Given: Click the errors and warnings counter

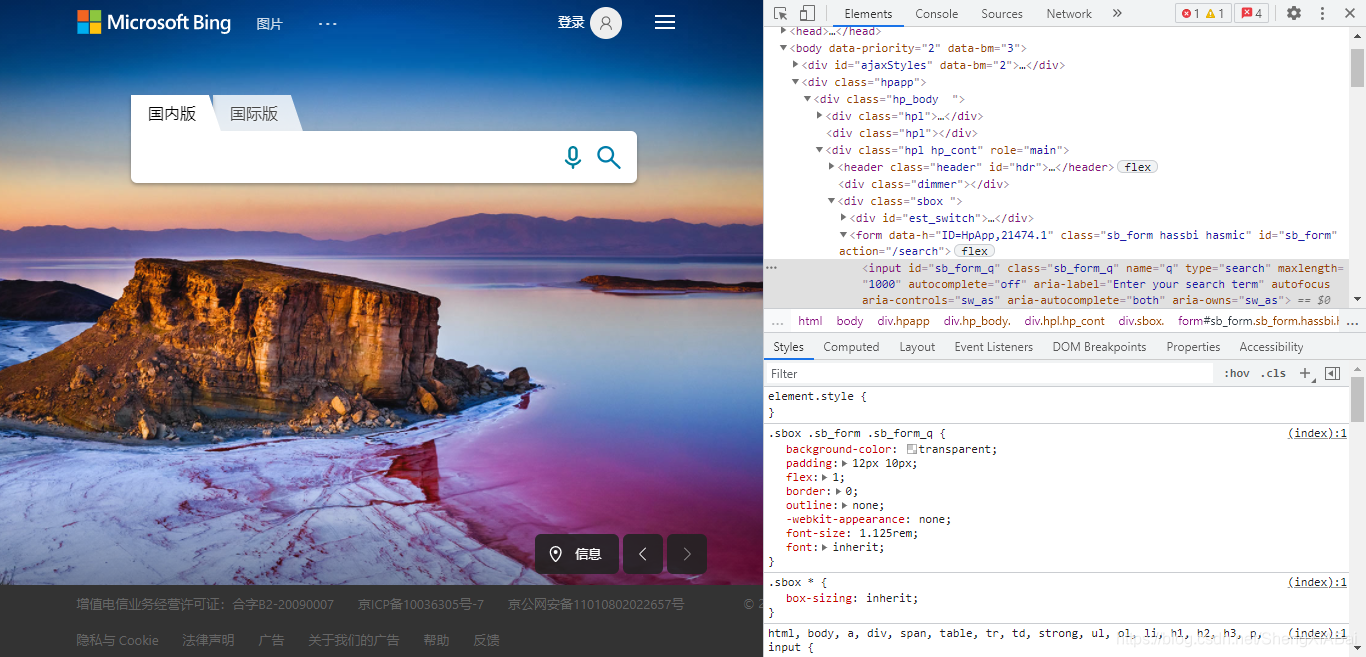Looking at the screenshot, I should tap(1203, 13).
